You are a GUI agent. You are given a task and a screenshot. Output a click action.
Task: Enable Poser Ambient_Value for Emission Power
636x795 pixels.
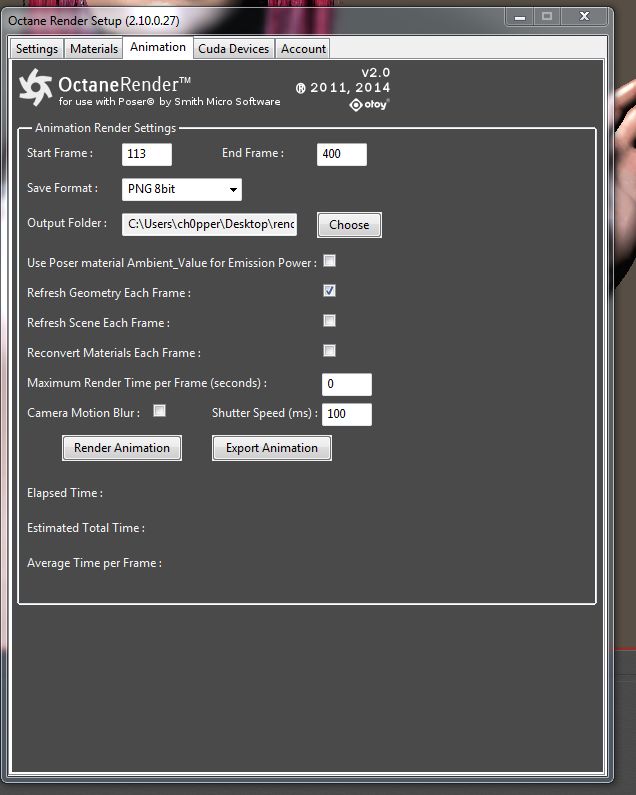tap(330, 261)
